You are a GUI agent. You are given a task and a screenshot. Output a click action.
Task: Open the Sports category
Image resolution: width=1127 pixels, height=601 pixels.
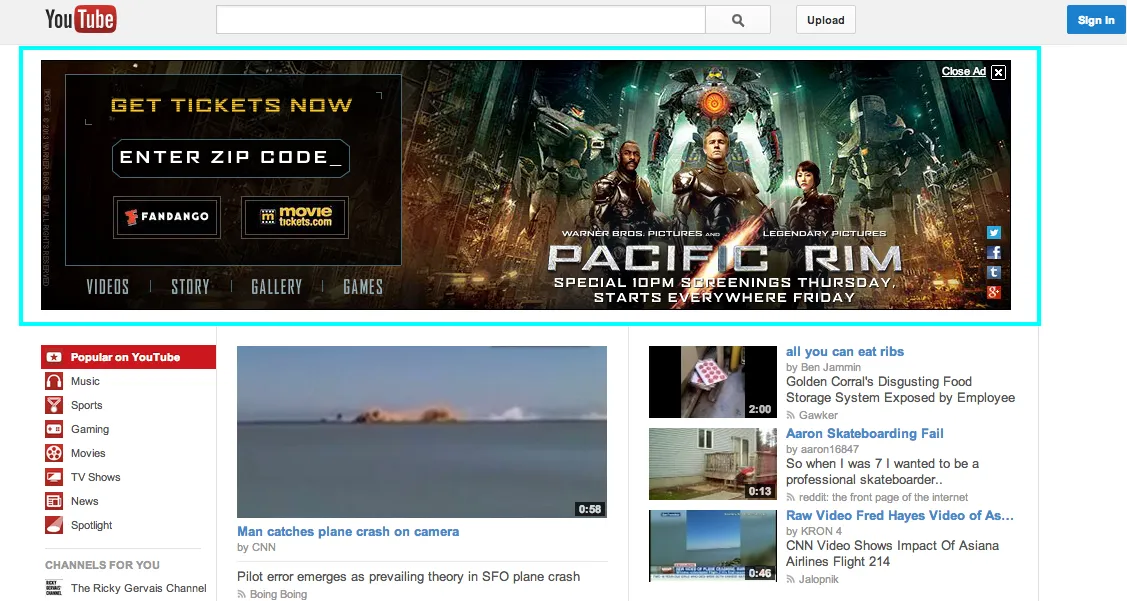(x=86, y=405)
